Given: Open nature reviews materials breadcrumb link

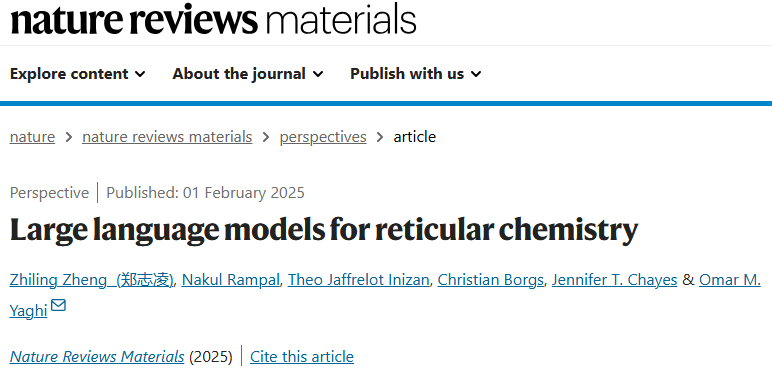Looking at the screenshot, I should [167, 137].
